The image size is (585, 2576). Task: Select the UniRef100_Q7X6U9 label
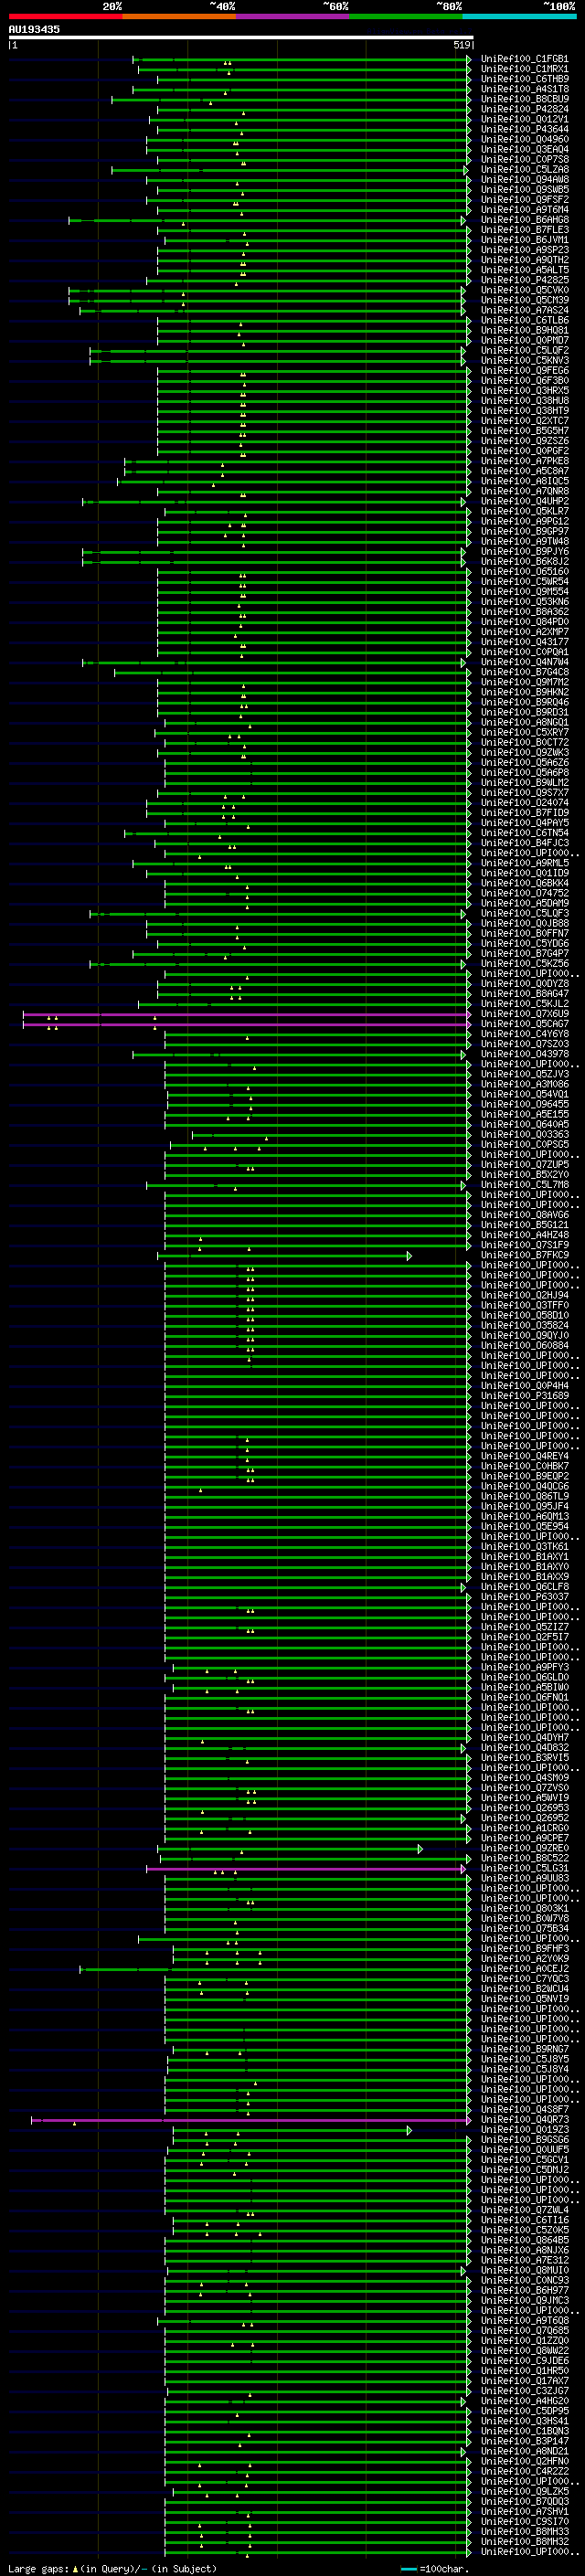(x=525, y=1014)
